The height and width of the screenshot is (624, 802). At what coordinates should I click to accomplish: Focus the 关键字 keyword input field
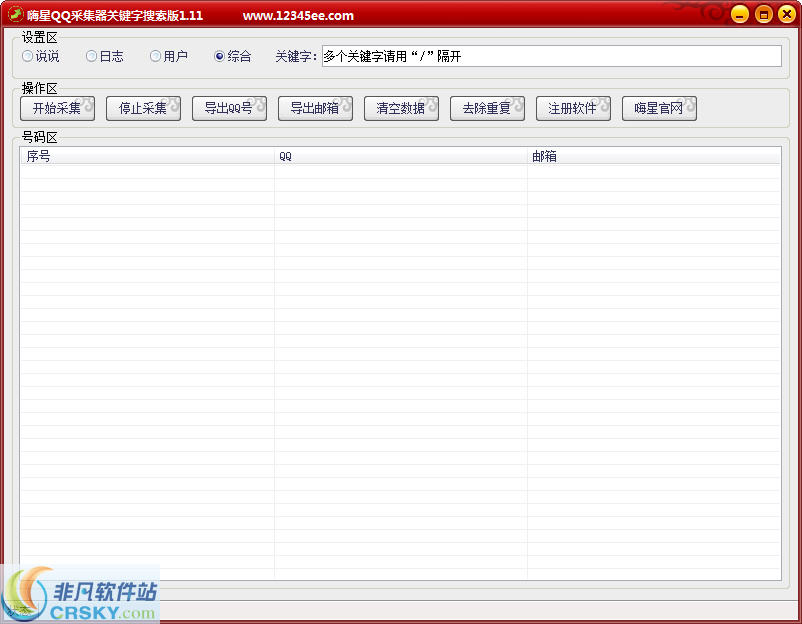tap(551, 56)
